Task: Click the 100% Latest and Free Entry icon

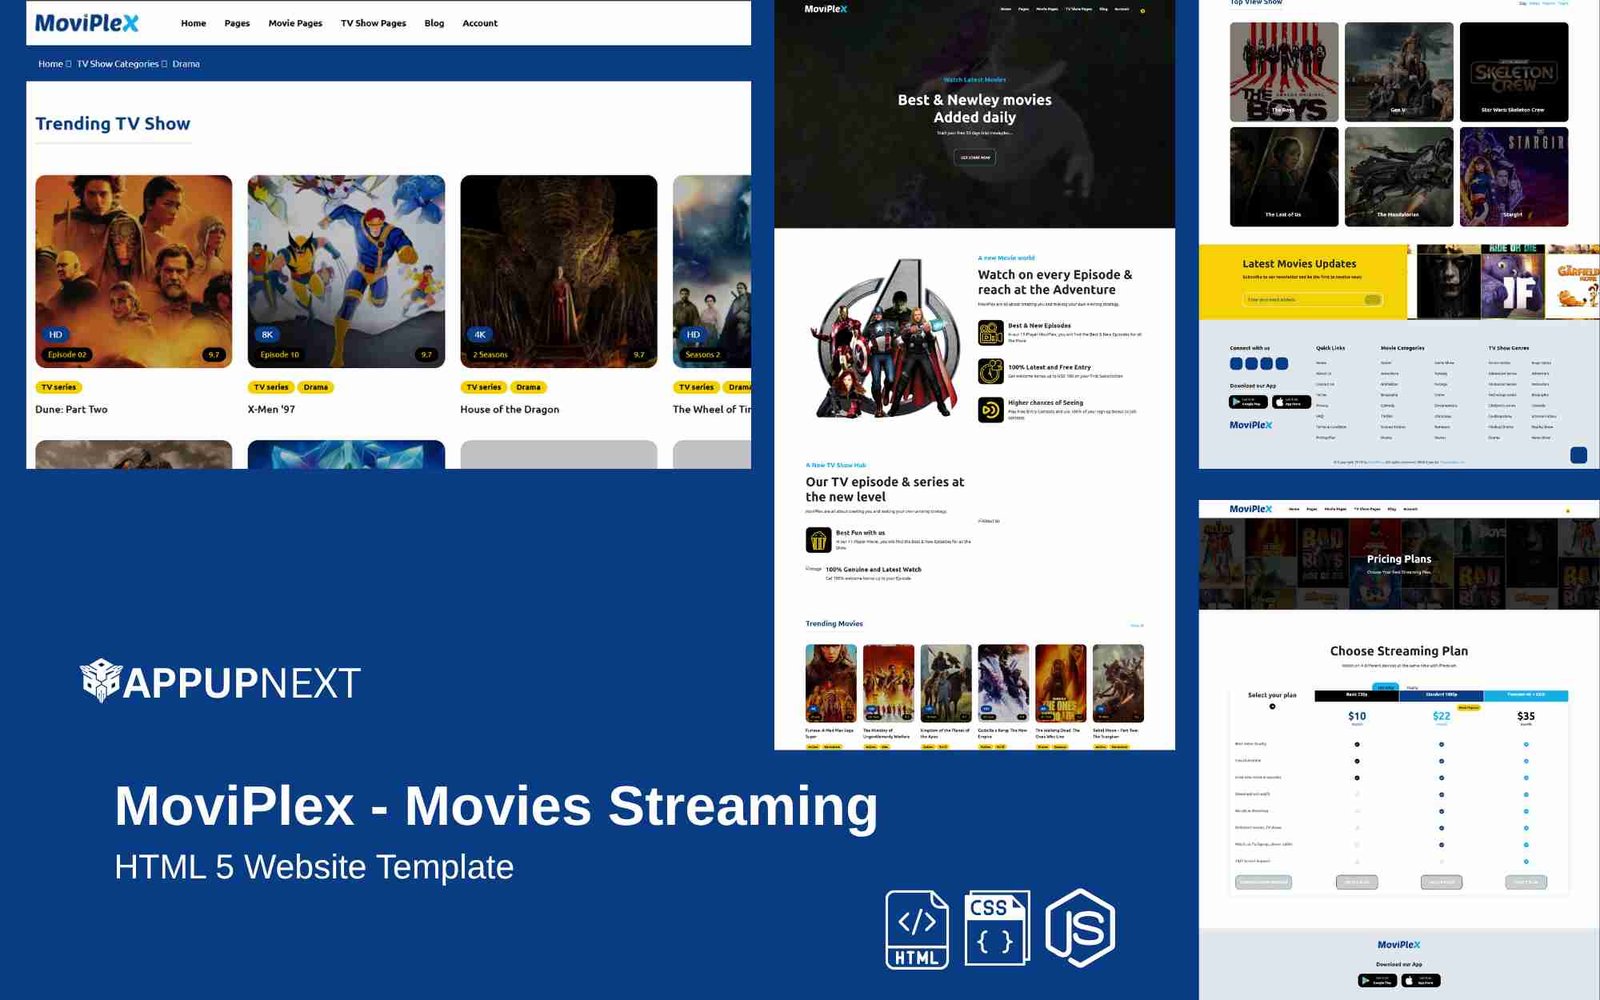Action: pyautogui.click(x=990, y=371)
